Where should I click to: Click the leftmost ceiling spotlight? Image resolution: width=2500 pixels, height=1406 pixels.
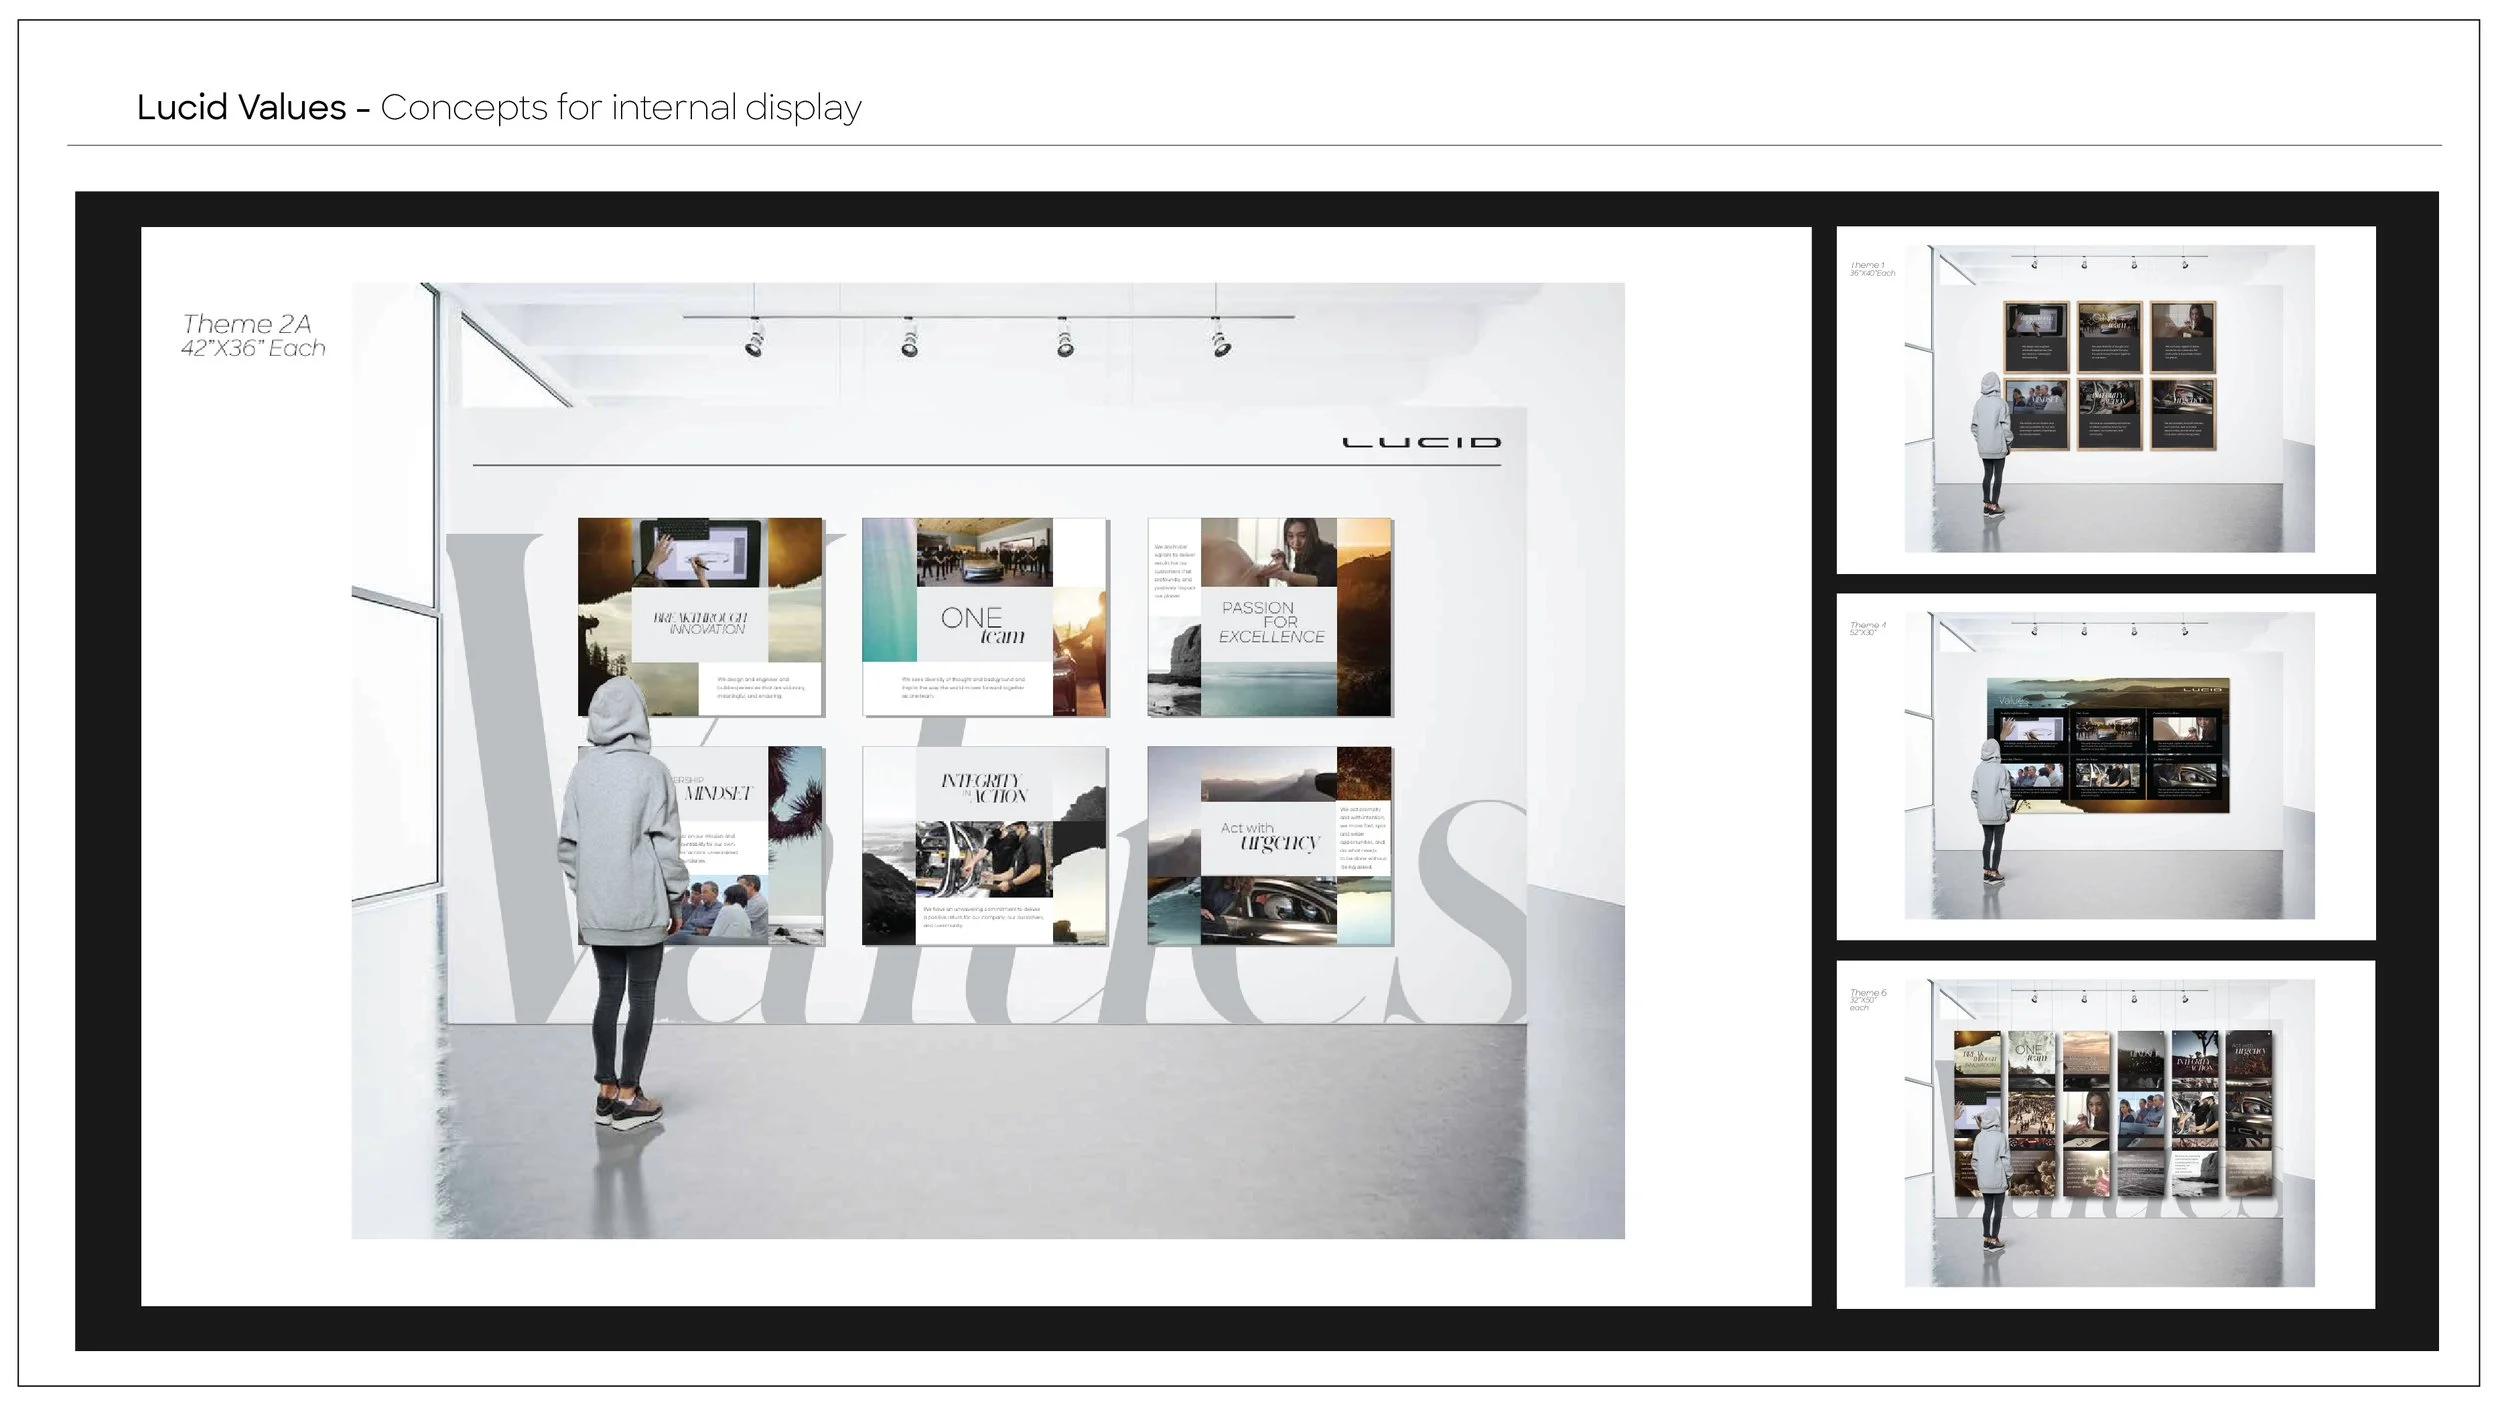pos(756,339)
